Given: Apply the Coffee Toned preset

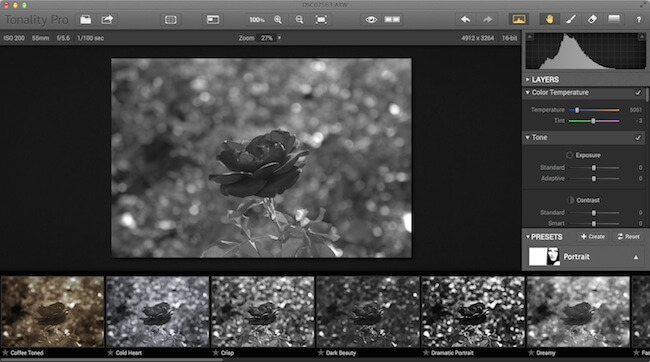Looking at the screenshot, I should point(52,312).
